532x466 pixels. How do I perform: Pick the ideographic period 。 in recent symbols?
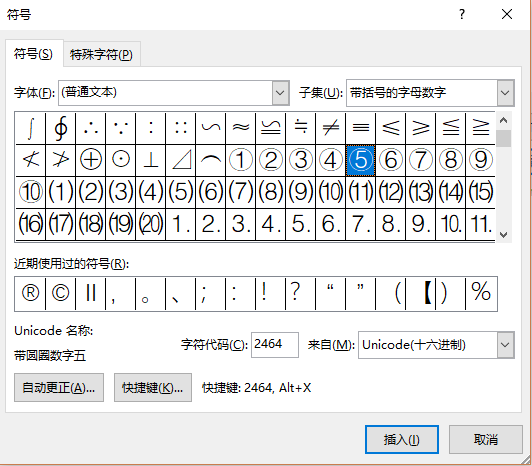click(x=151, y=293)
